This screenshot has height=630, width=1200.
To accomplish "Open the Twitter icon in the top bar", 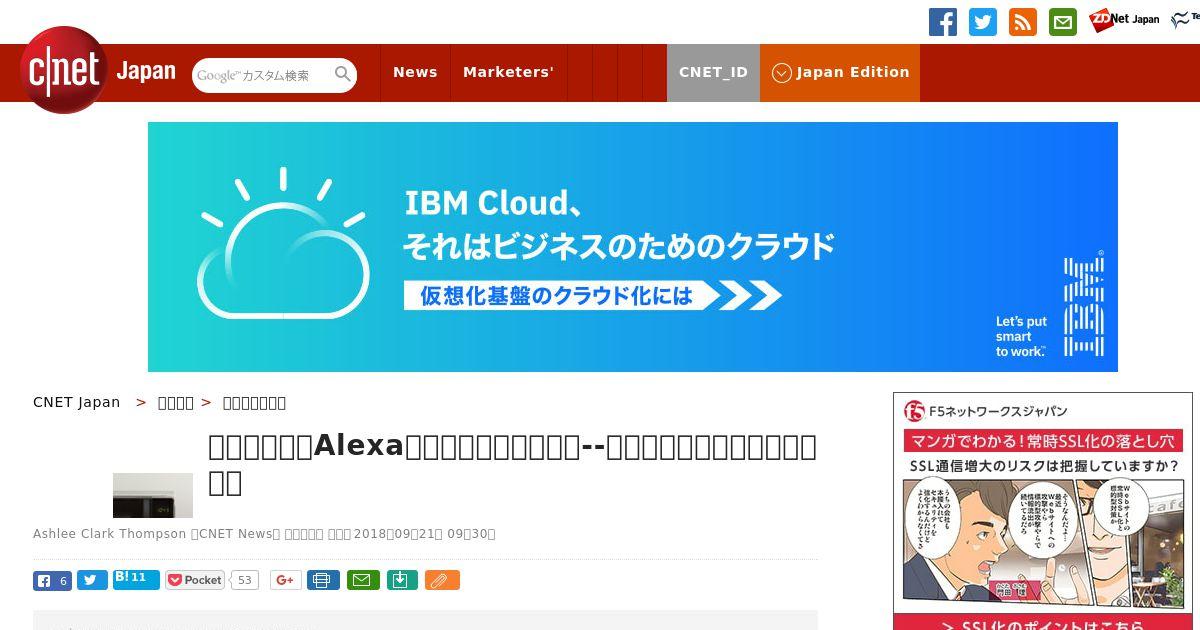I will (983, 22).
